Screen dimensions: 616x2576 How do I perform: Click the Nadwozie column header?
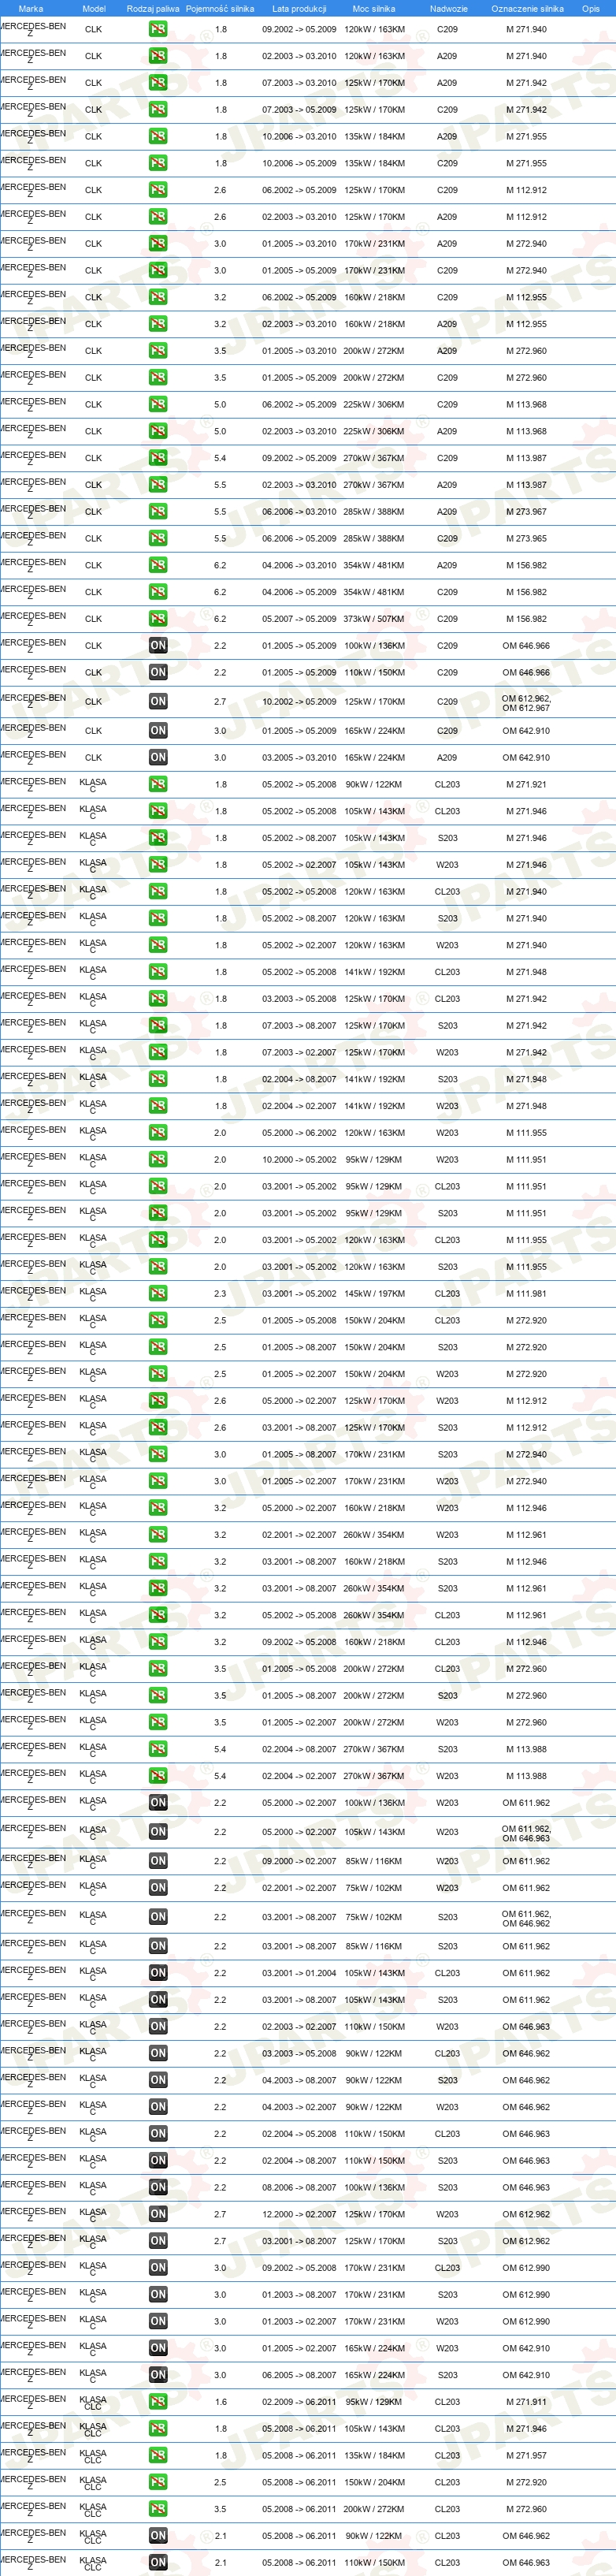(x=449, y=9)
